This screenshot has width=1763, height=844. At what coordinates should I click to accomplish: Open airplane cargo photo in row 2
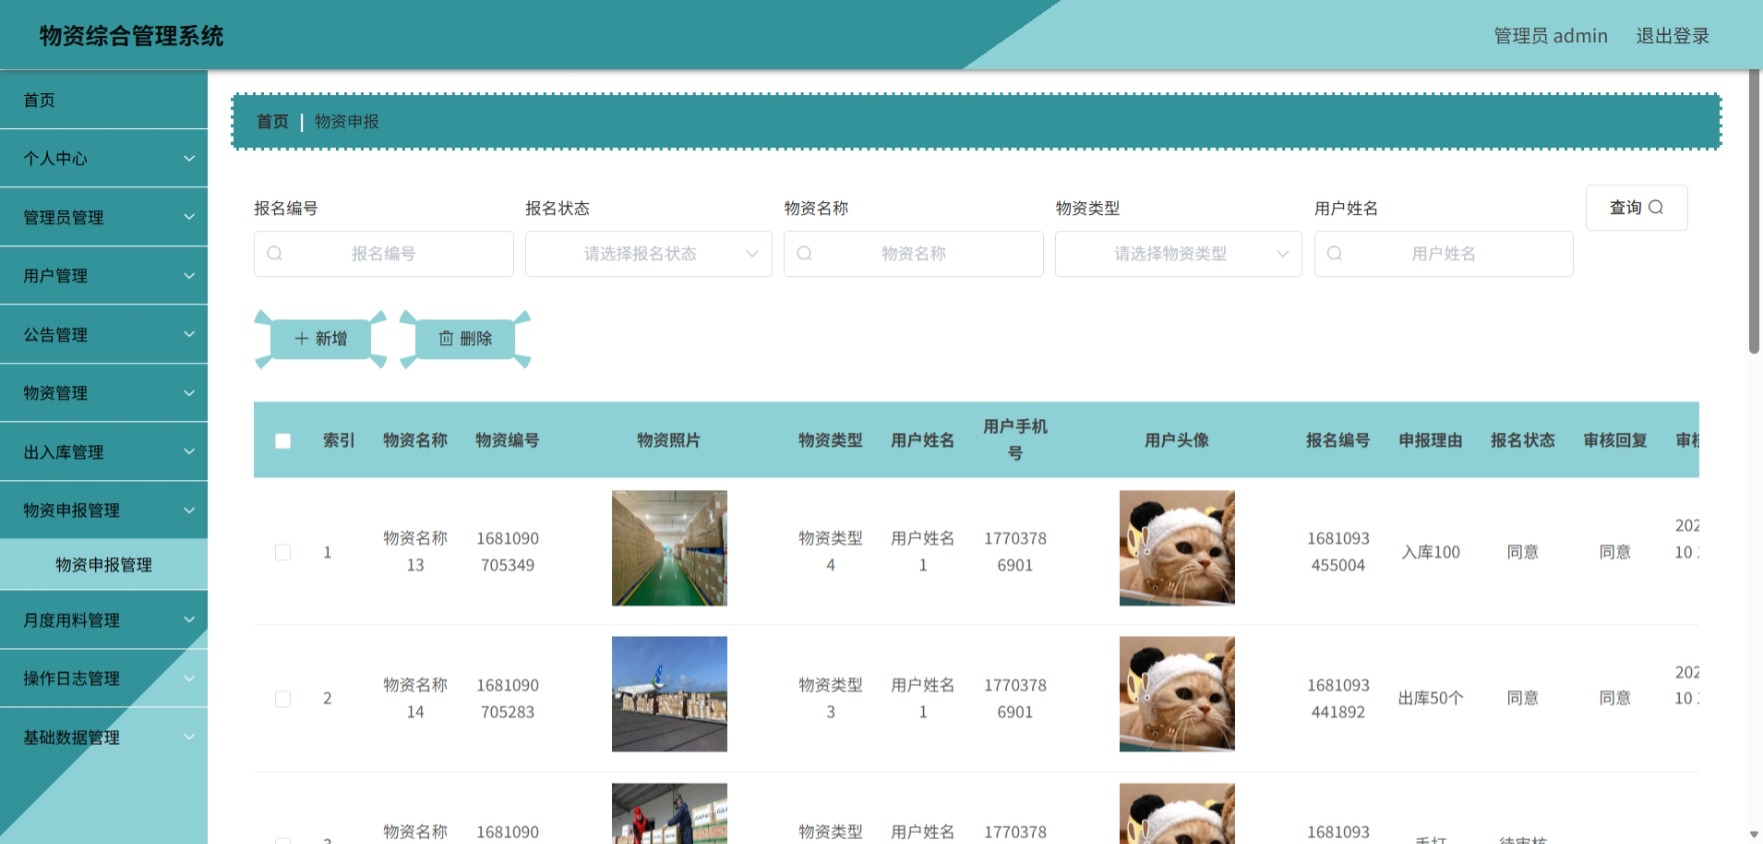pos(669,694)
